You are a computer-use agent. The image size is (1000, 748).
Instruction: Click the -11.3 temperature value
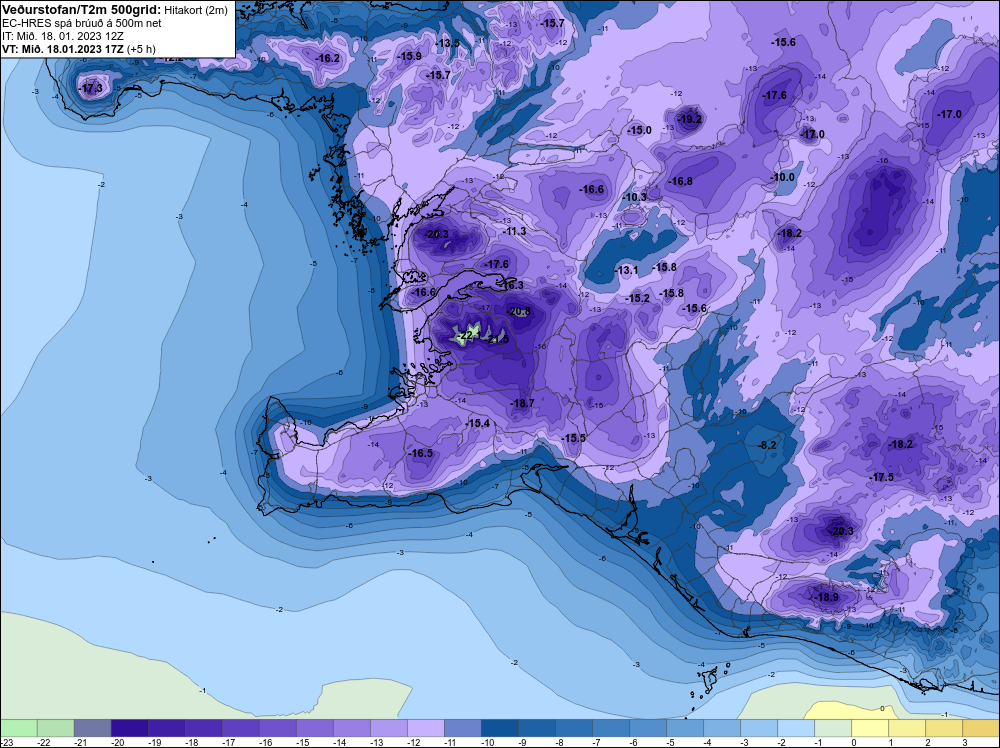pyautogui.click(x=515, y=231)
